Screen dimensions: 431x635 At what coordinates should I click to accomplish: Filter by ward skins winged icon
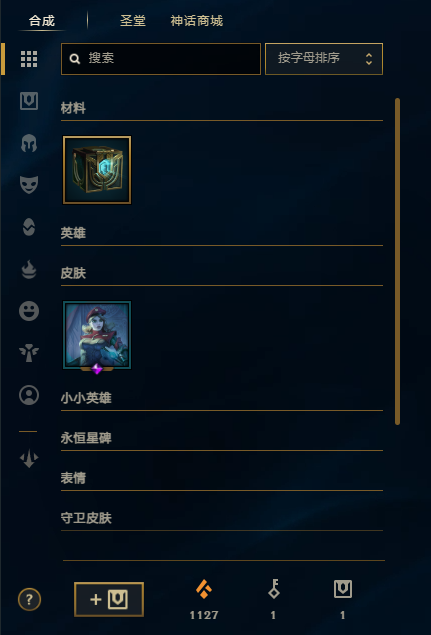29,353
